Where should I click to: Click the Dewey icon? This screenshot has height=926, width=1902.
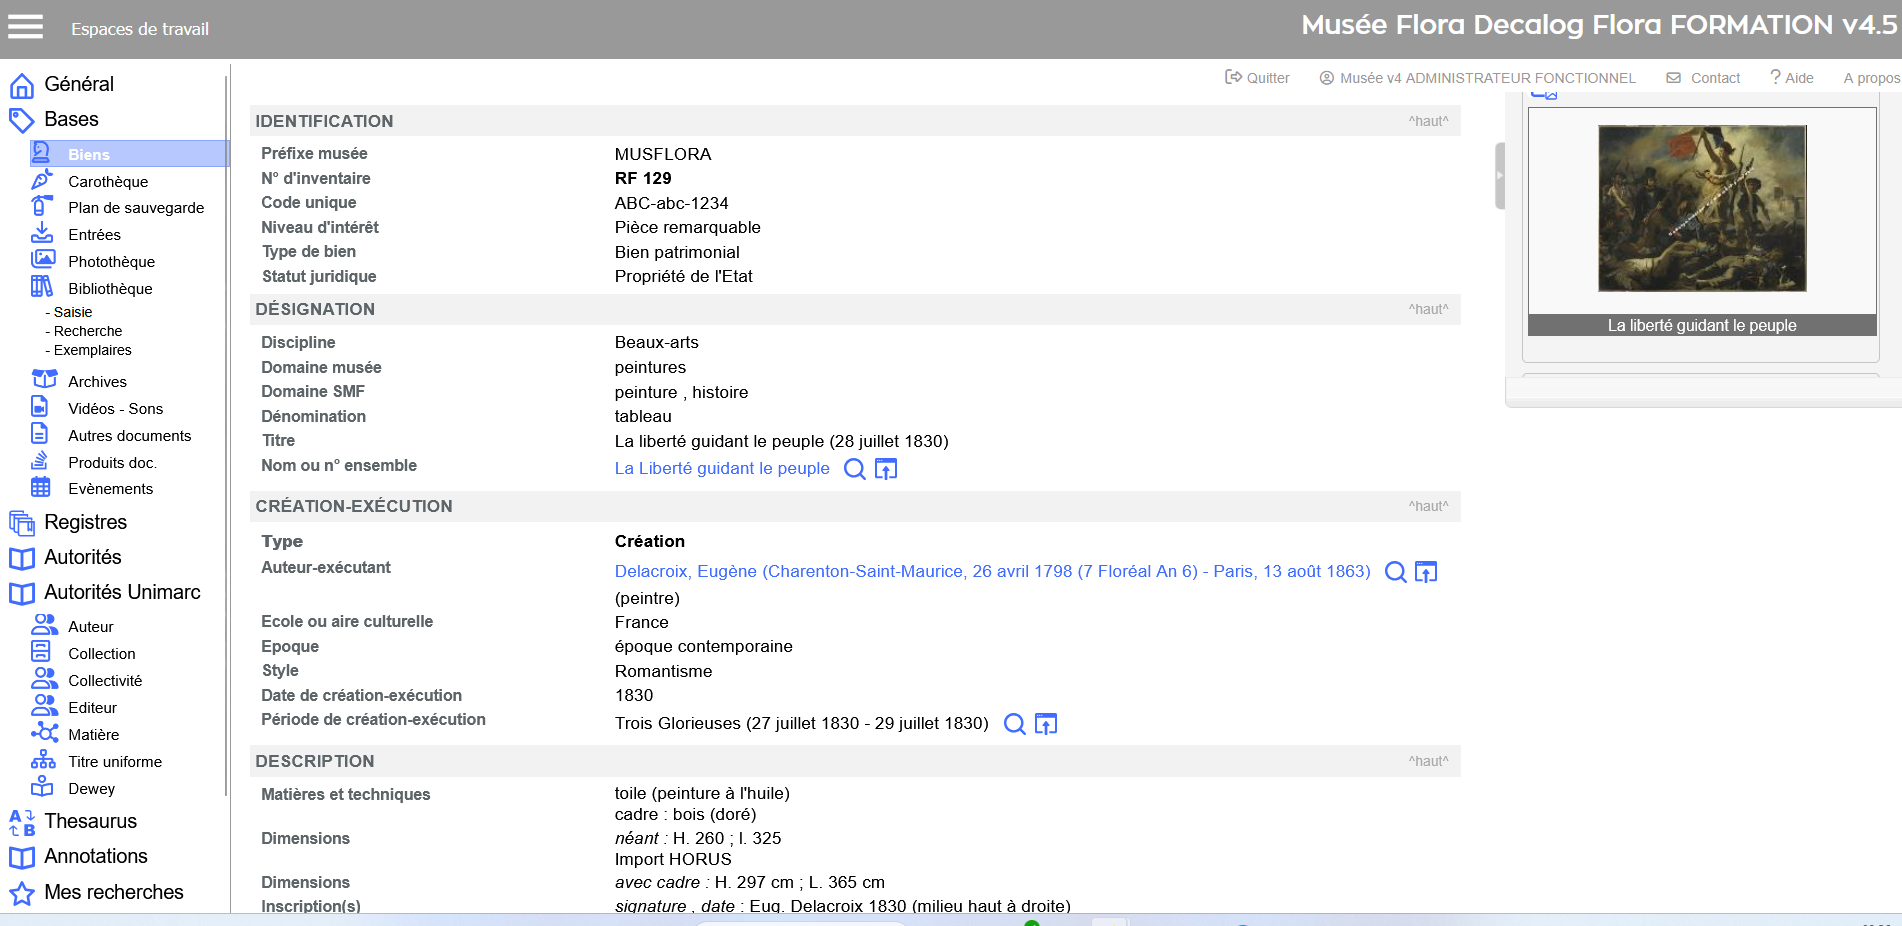click(x=42, y=787)
